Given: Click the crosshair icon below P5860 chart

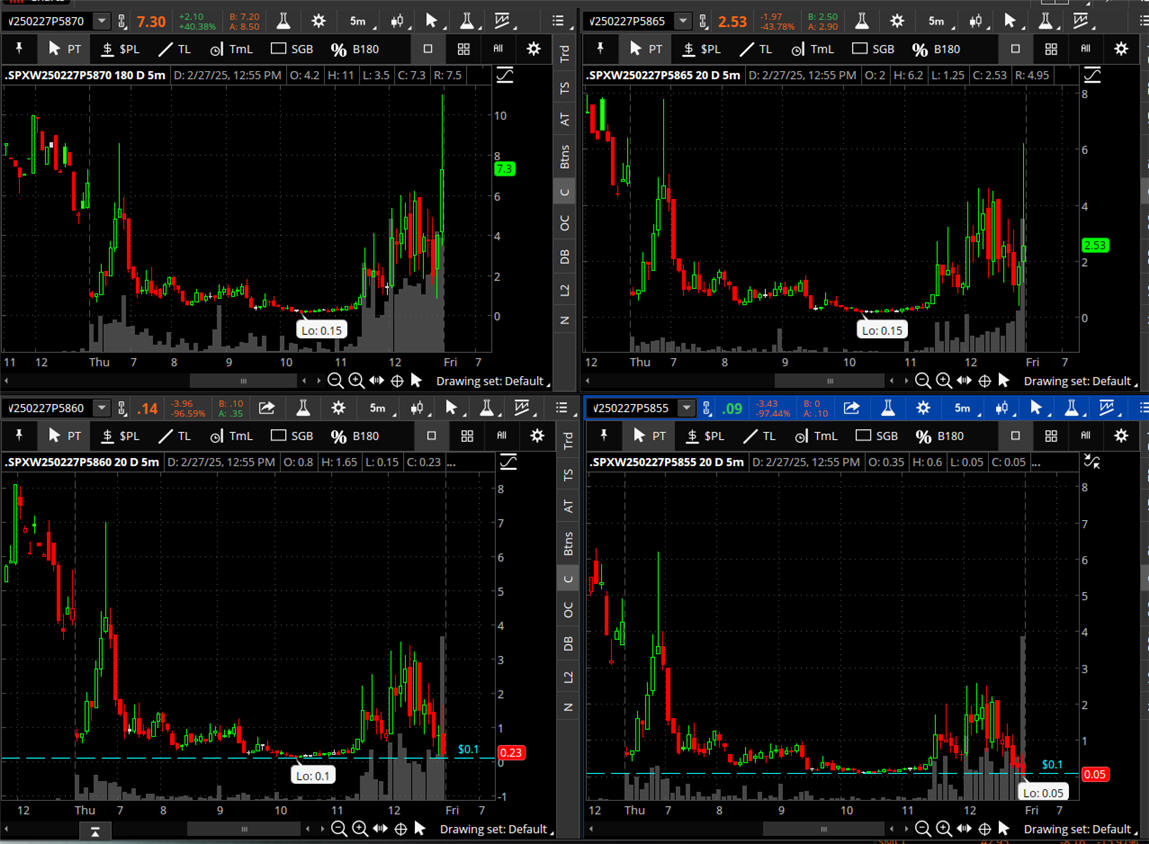Looking at the screenshot, I should pos(400,829).
